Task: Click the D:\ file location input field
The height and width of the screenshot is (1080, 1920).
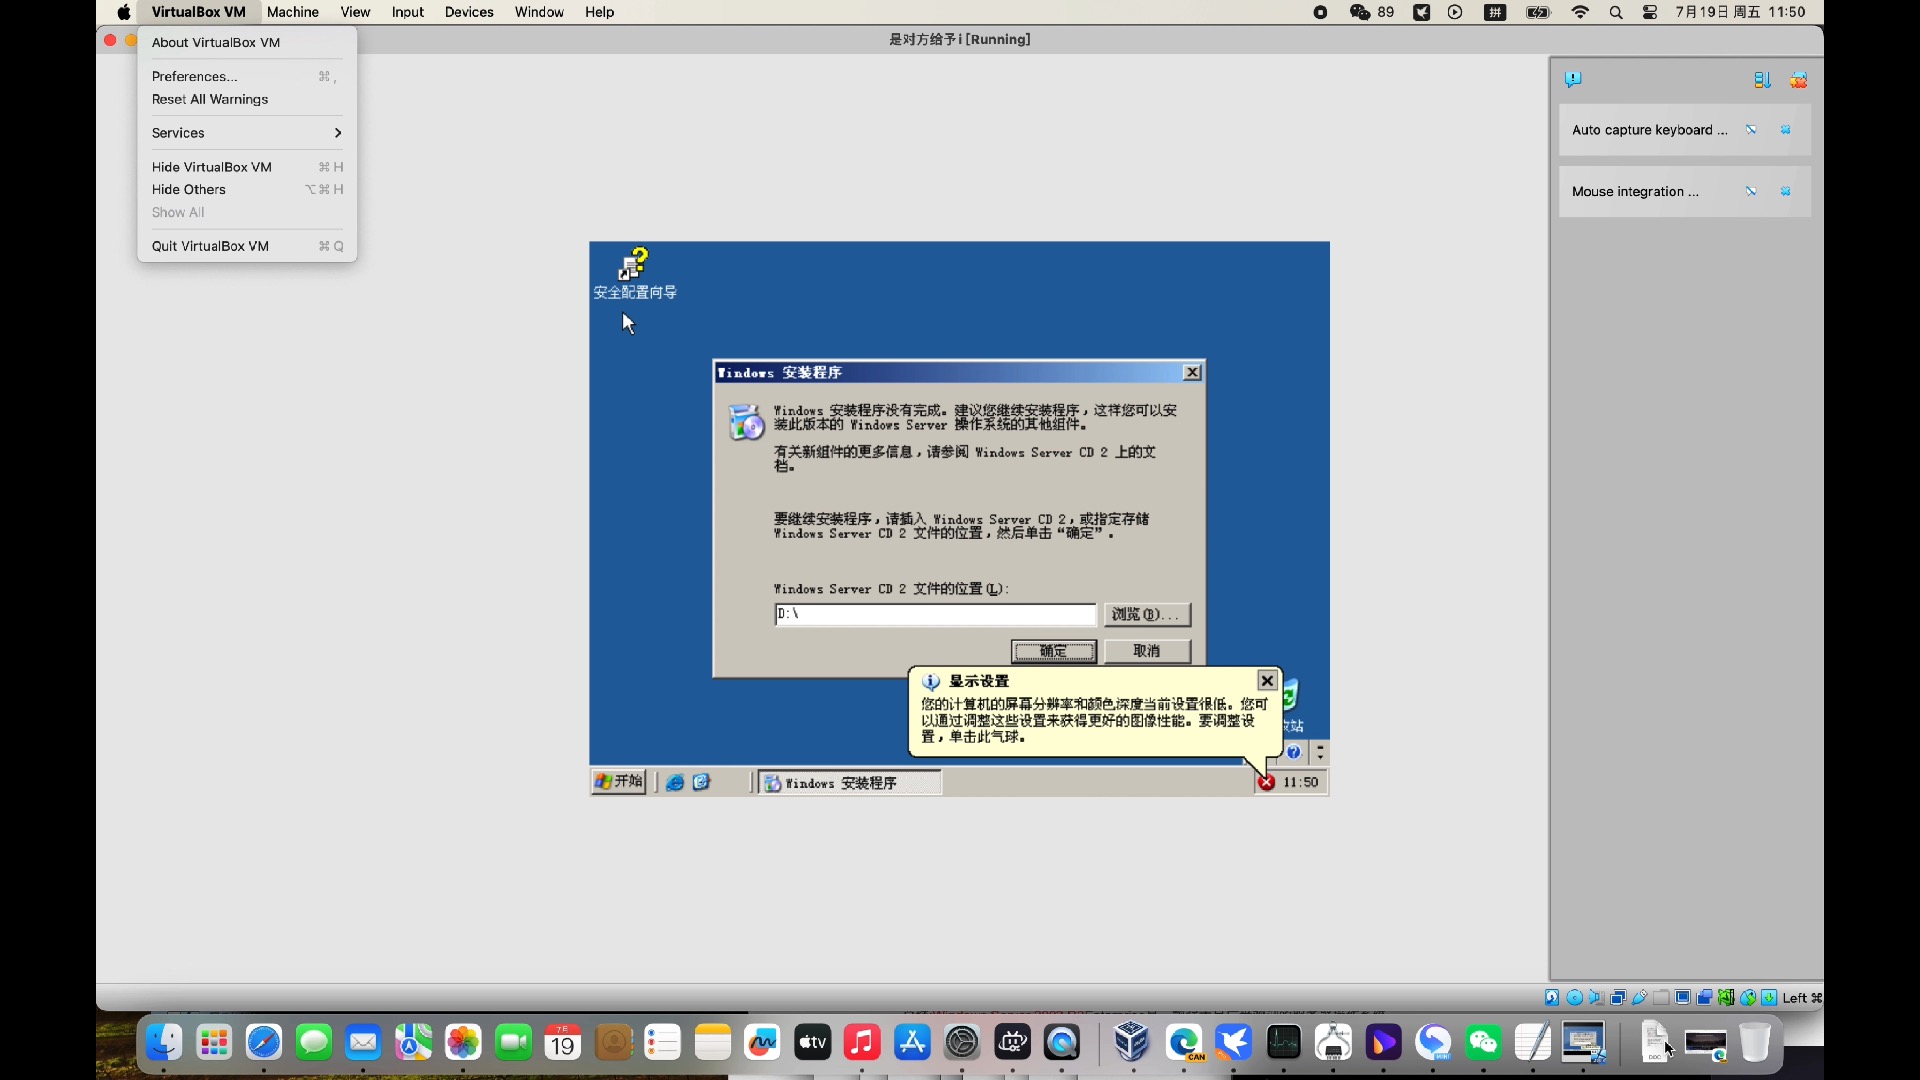Action: point(936,614)
